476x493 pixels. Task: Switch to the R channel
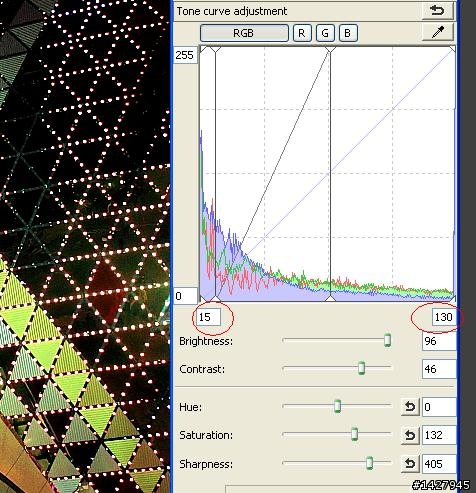[x=302, y=33]
